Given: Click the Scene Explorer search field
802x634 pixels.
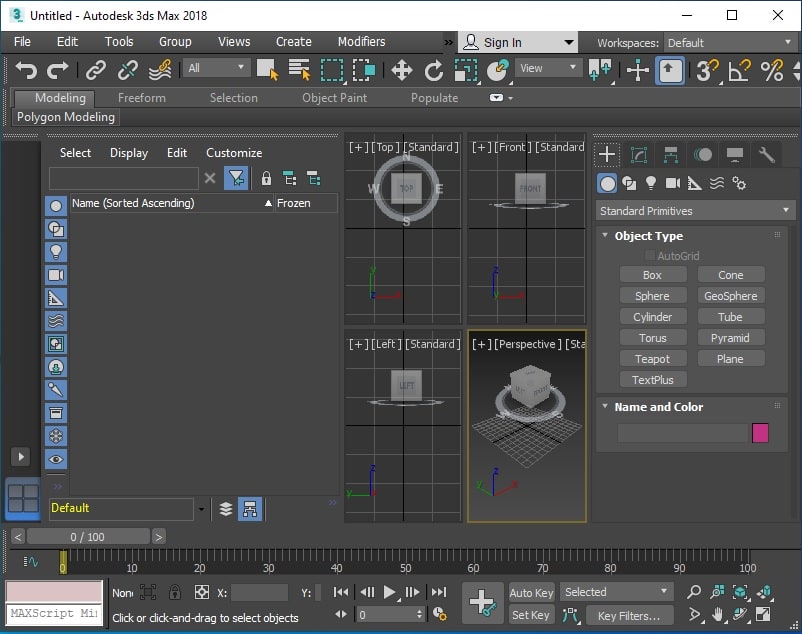Looking at the screenshot, I should [x=124, y=178].
